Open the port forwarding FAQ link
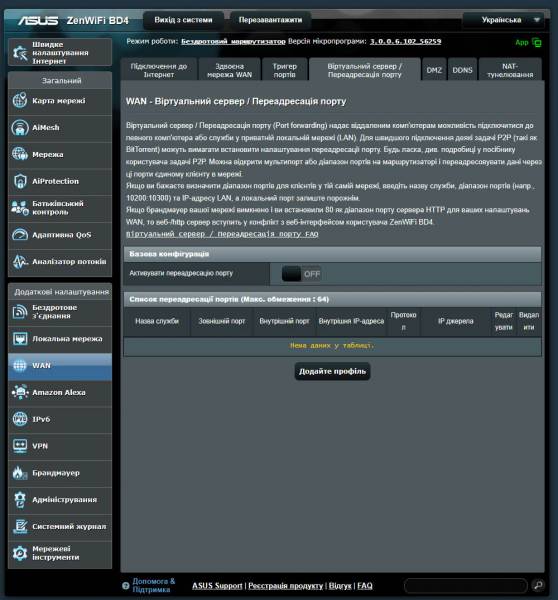The height and width of the screenshot is (600, 558). (222, 234)
